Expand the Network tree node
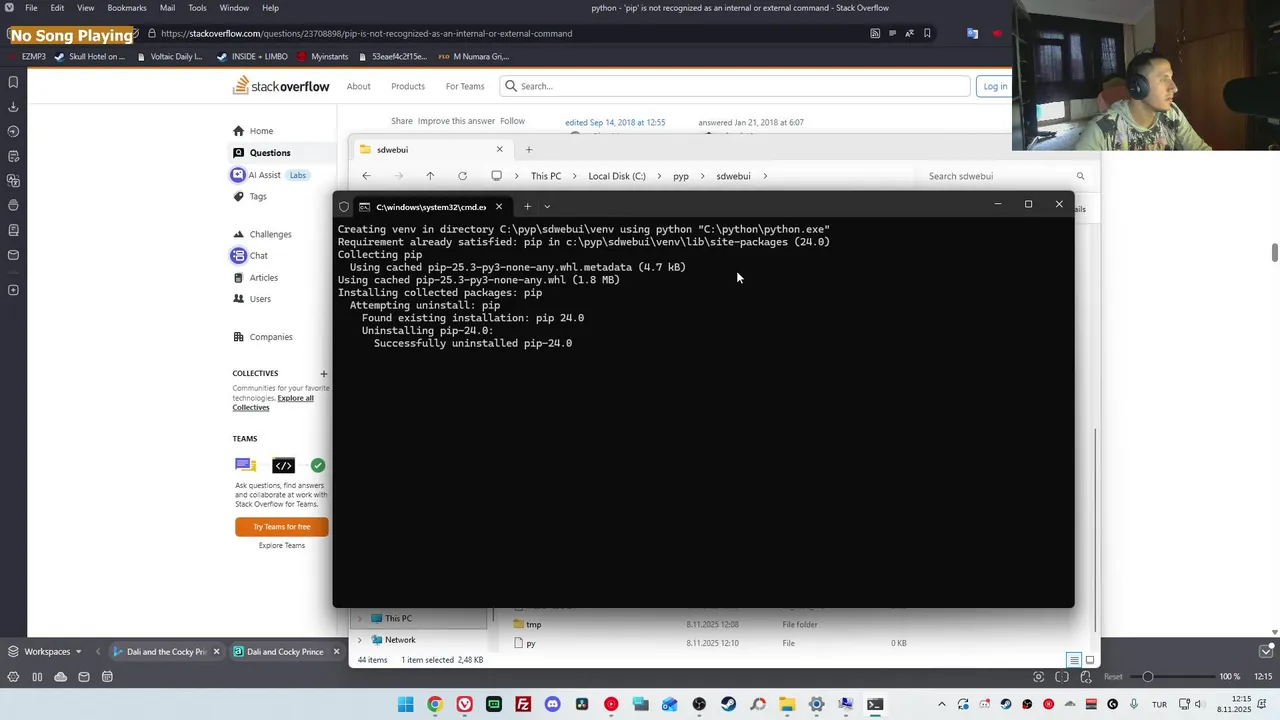 coord(360,640)
